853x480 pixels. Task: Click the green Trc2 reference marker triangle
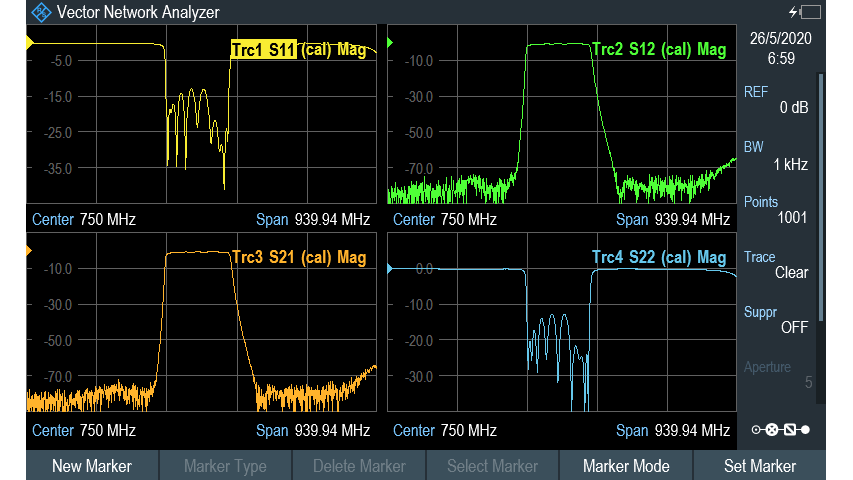pos(390,42)
